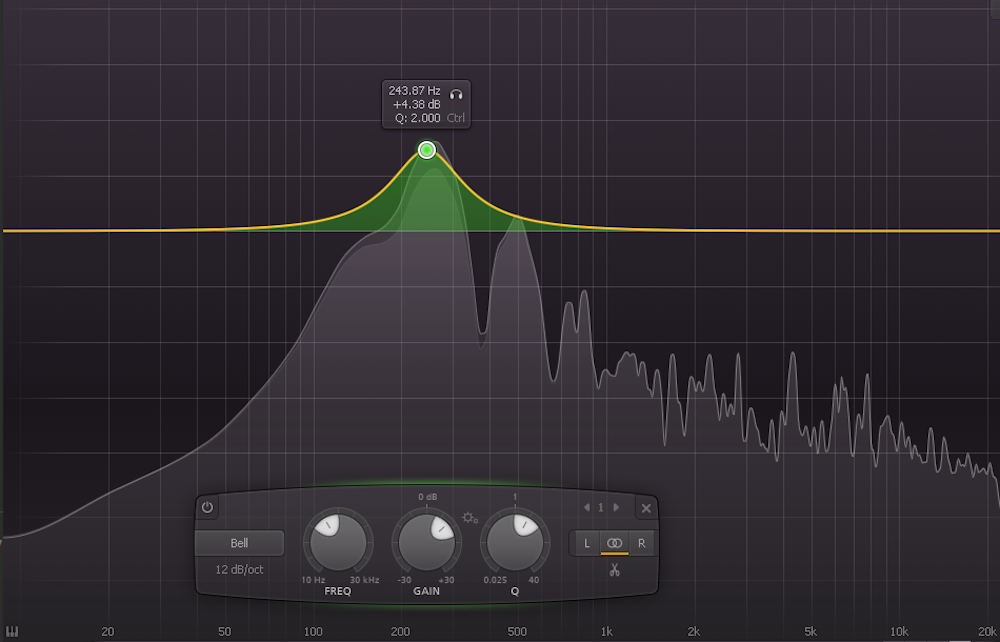Delete band 1 with the X icon
Image resolution: width=1000 pixels, height=642 pixels.
click(646, 508)
